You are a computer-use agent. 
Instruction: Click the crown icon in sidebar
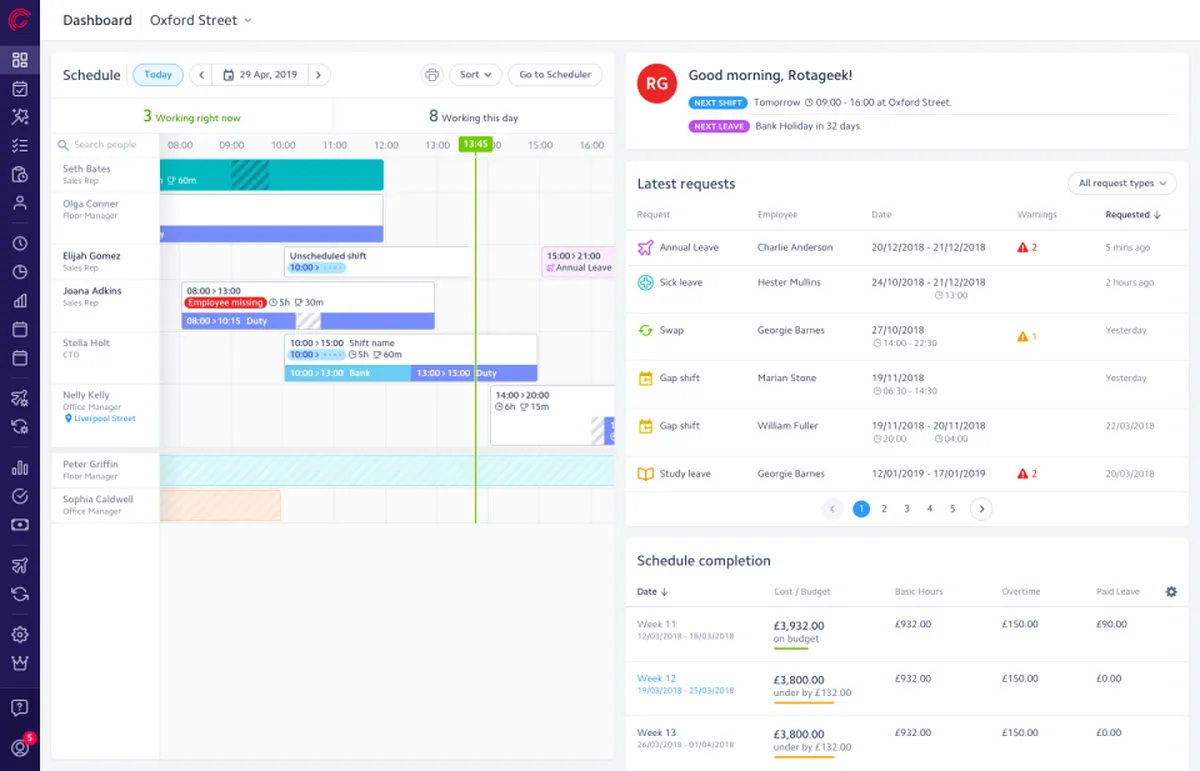(x=19, y=663)
